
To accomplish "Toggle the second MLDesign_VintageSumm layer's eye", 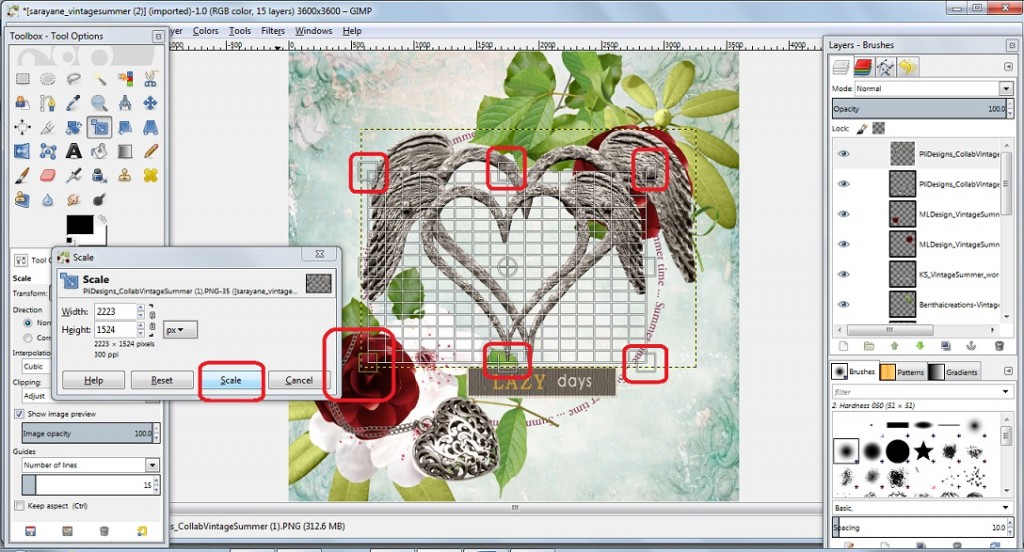I will [x=844, y=244].
